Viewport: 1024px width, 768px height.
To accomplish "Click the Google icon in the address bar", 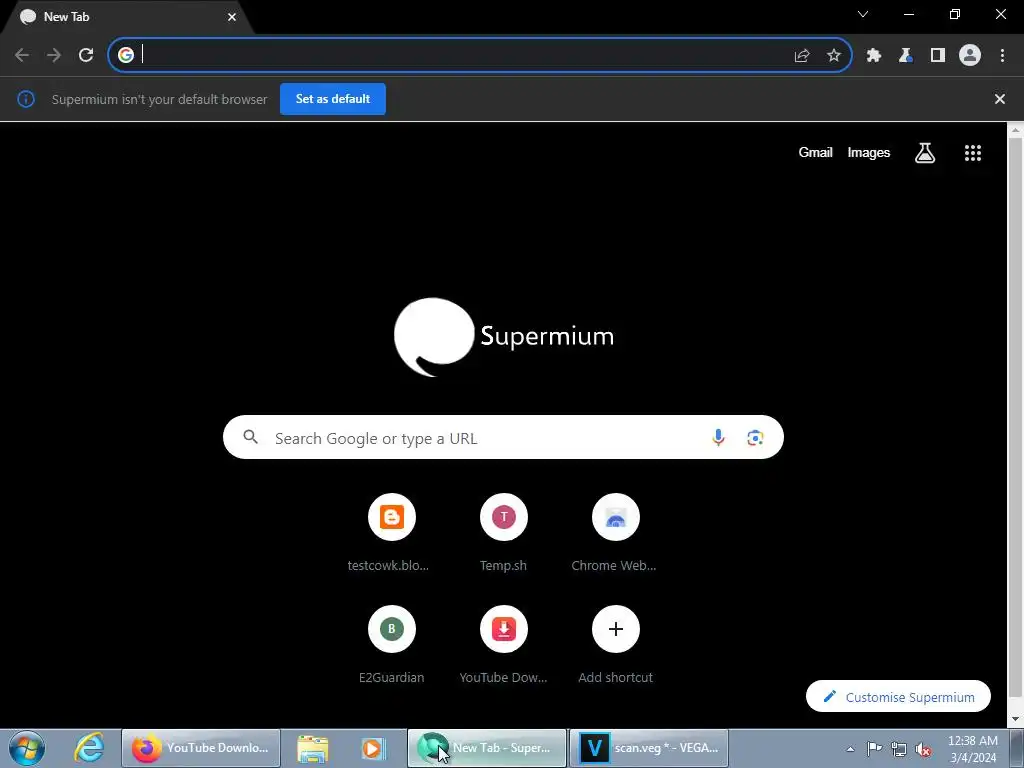I will 126,55.
